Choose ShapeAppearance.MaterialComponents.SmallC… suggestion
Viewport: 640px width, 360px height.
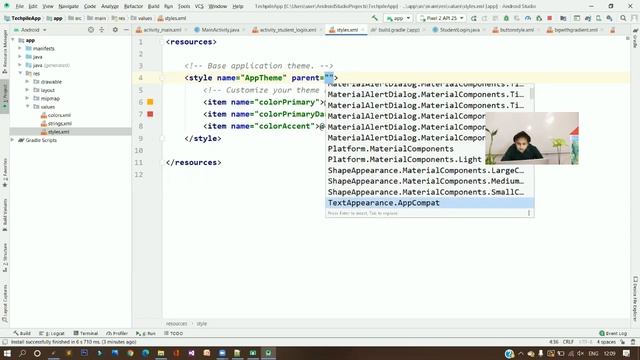[x=429, y=192]
